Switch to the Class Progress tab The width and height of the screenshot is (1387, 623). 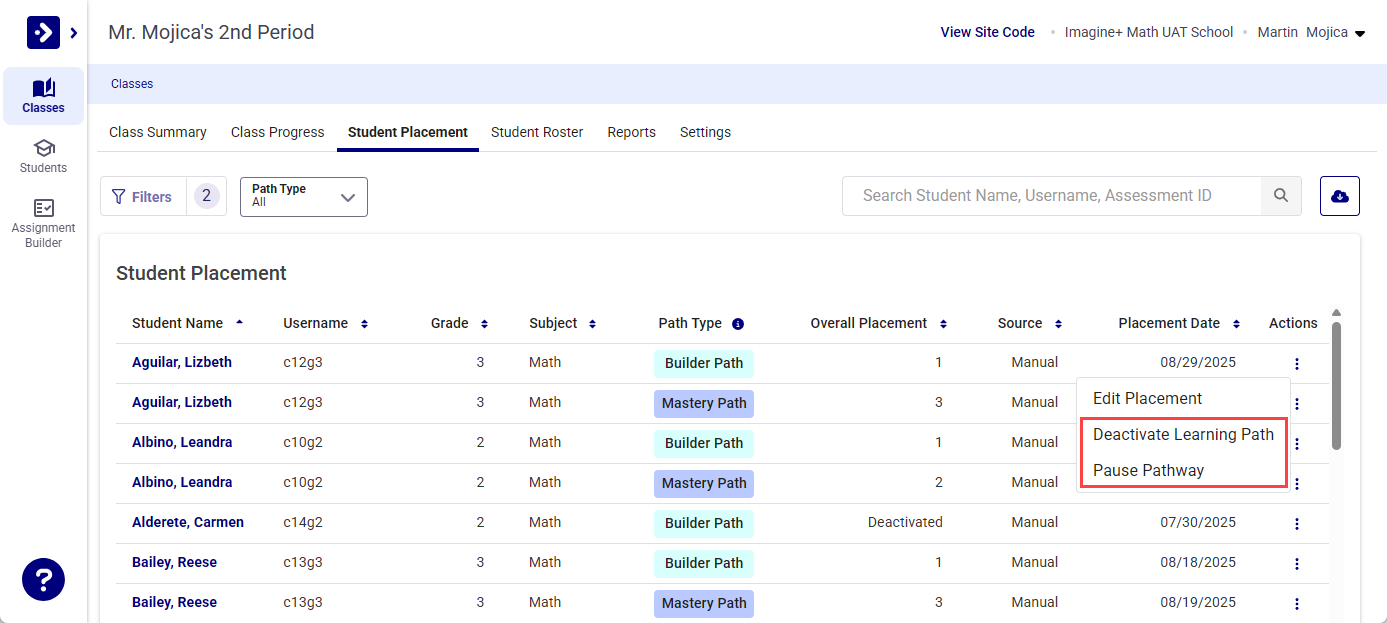coord(278,132)
